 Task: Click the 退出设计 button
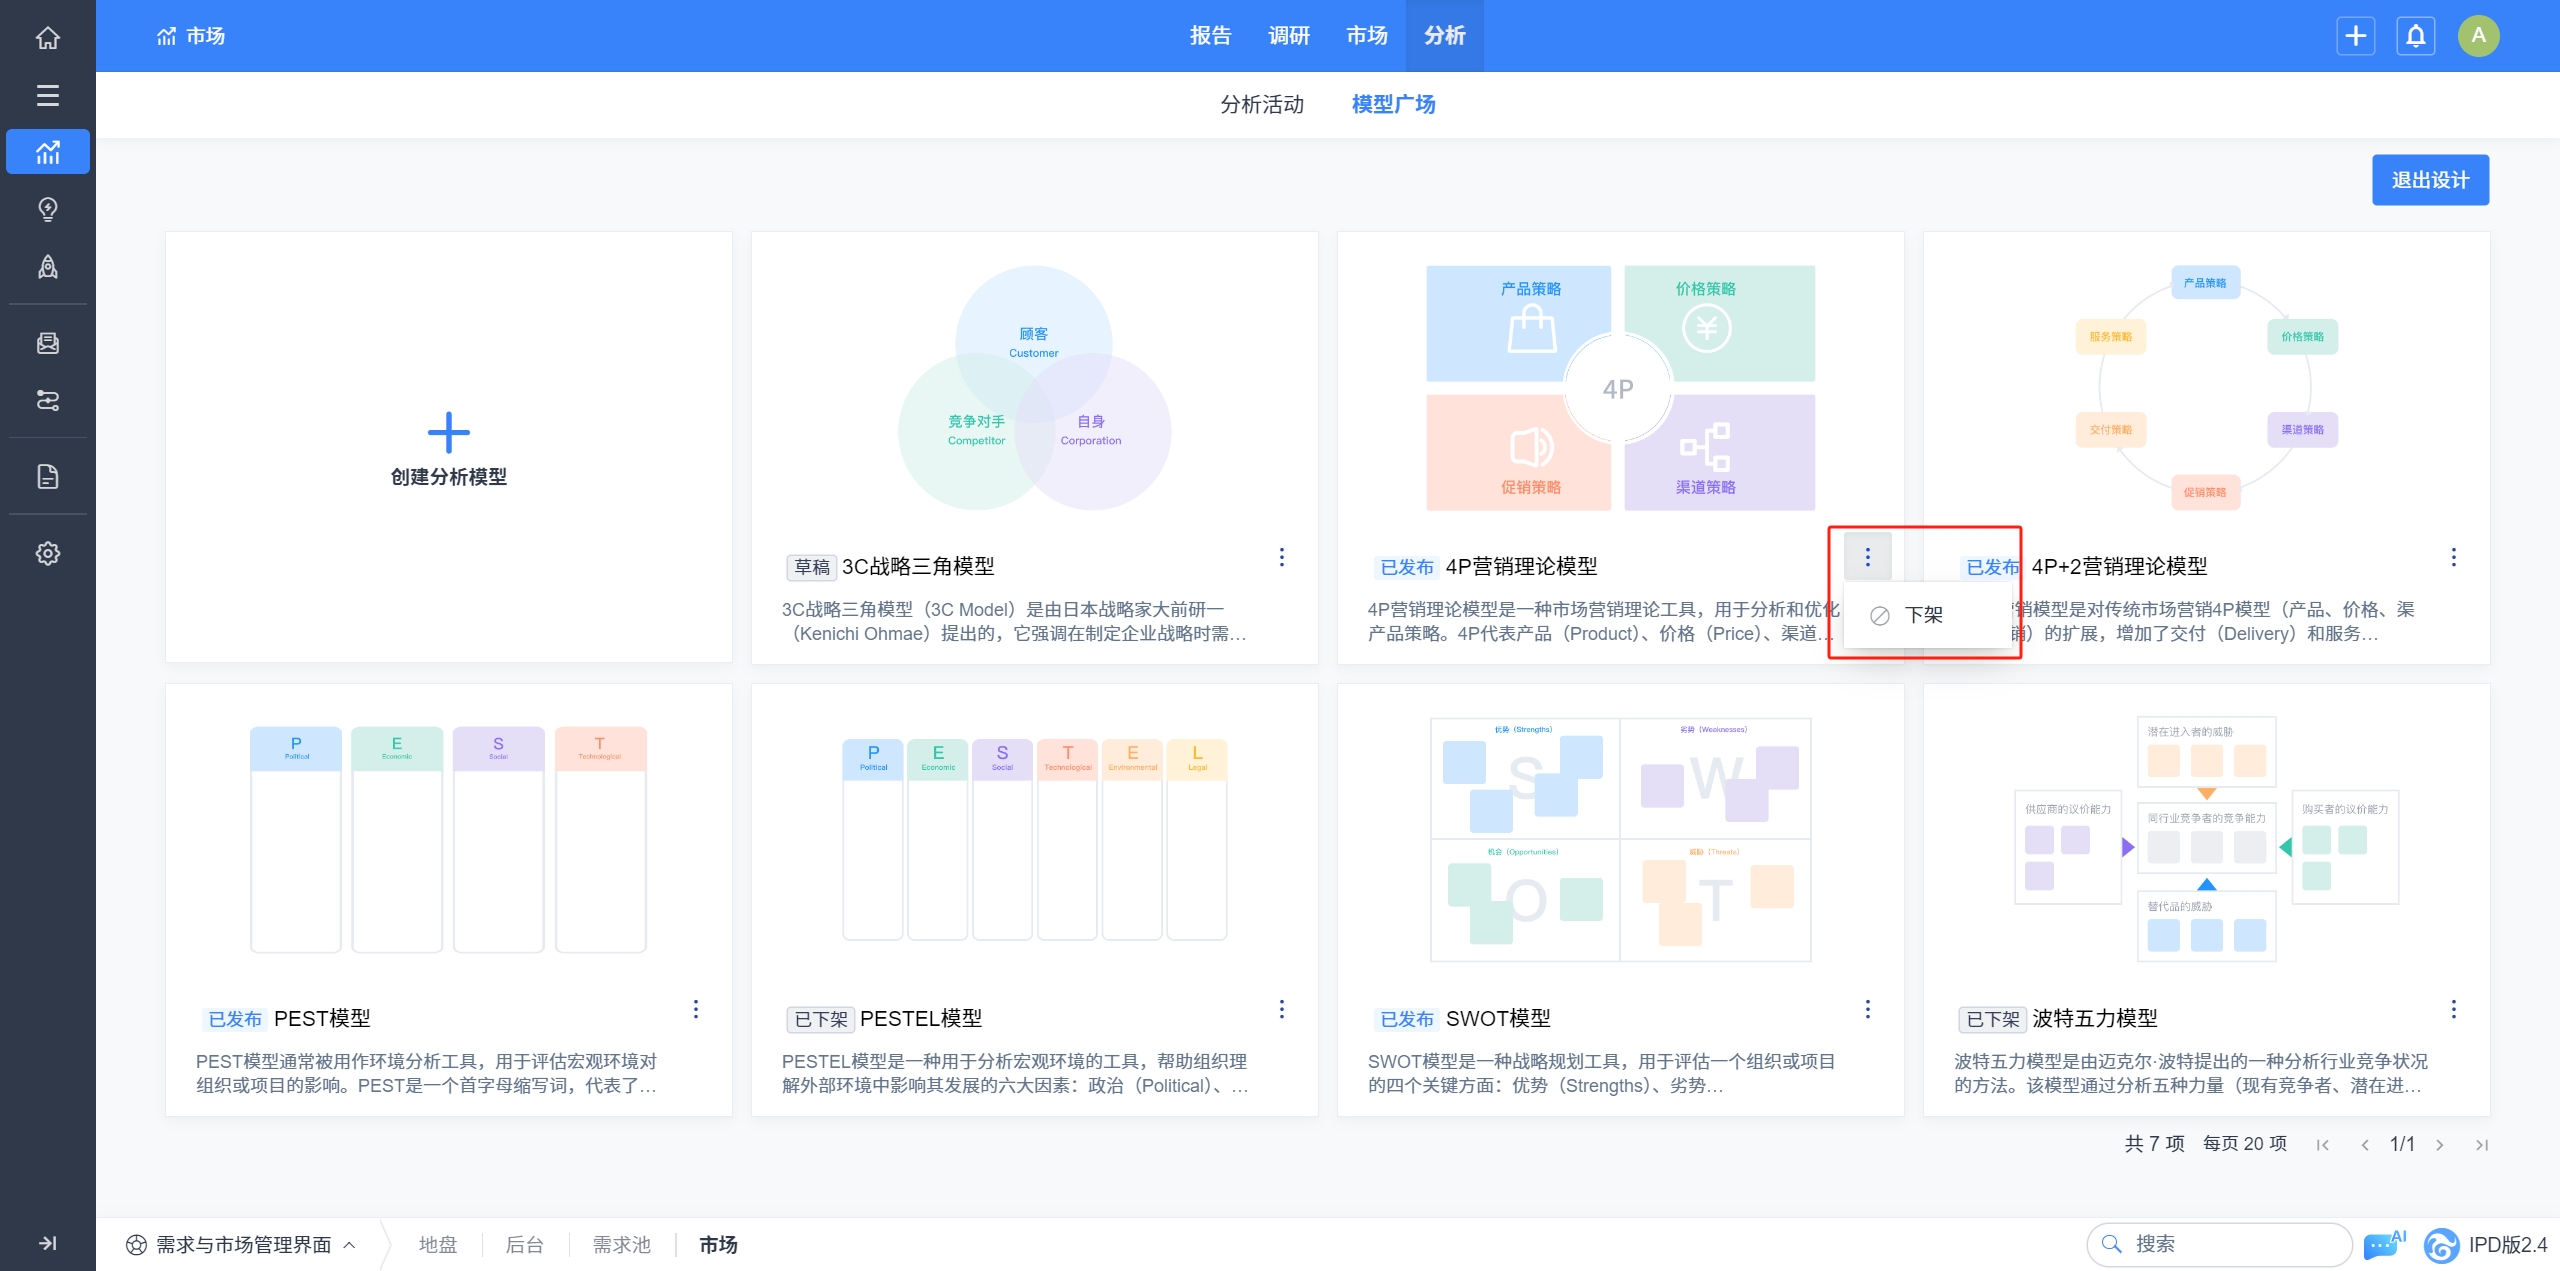(2429, 180)
